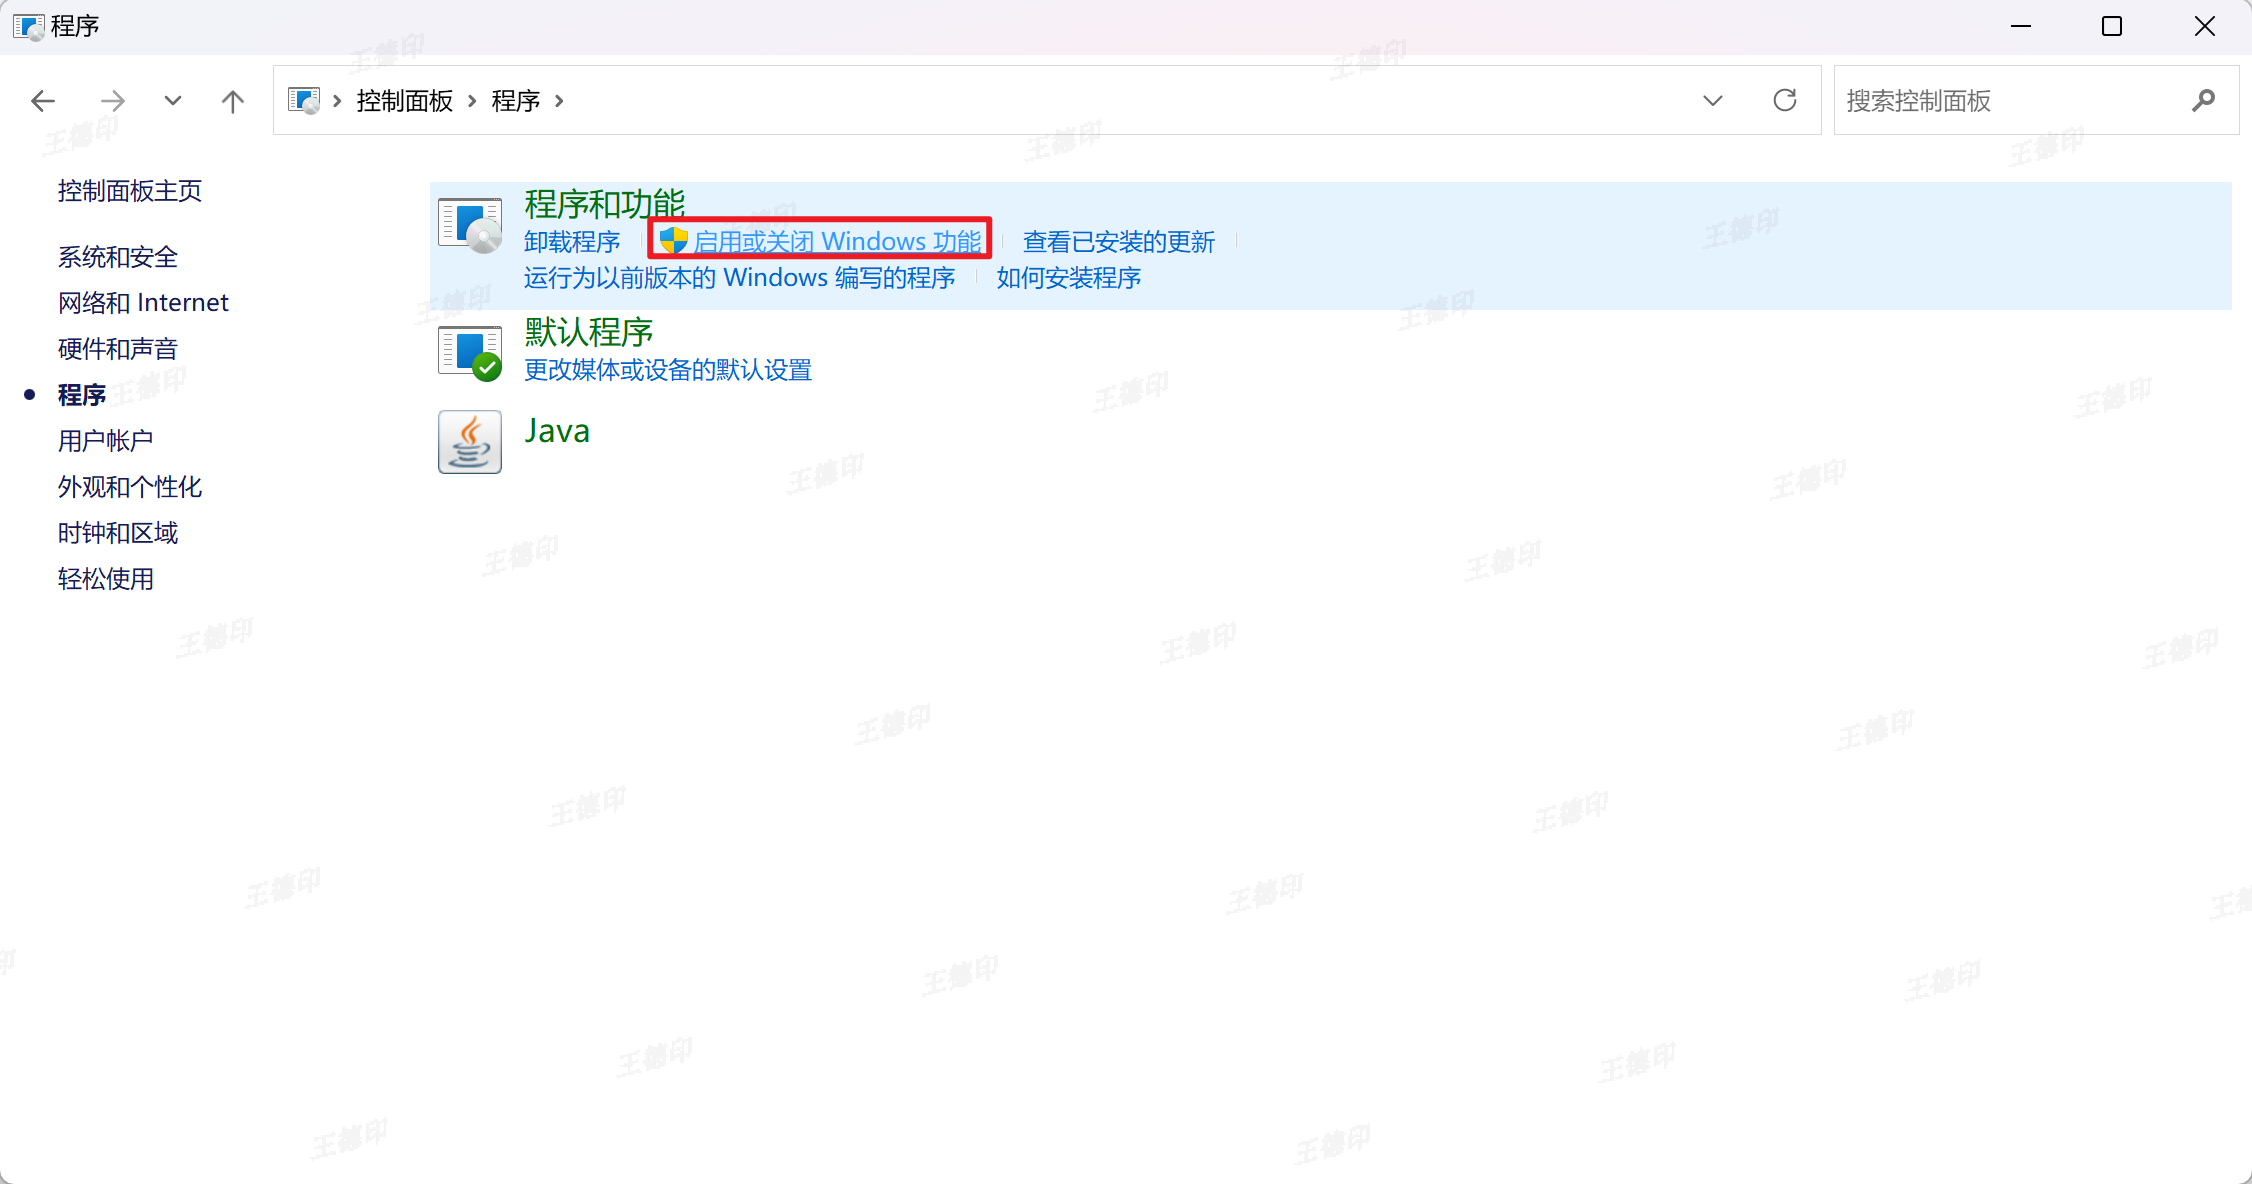Maximize the 程序 window
The image size is (2252, 1184).
(2112, 27)
